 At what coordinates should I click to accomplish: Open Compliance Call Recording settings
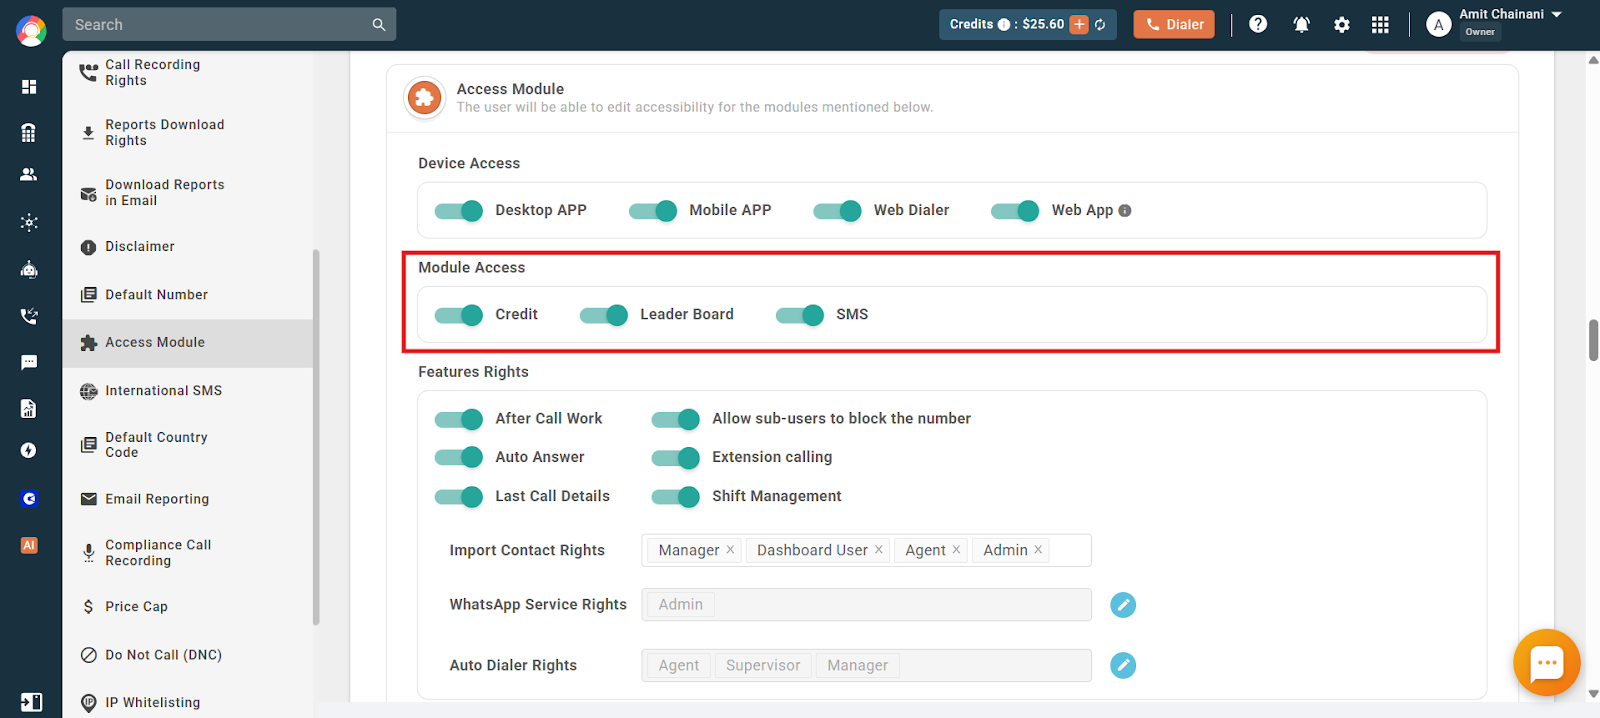pyautogui.click(x=188, y=553)
